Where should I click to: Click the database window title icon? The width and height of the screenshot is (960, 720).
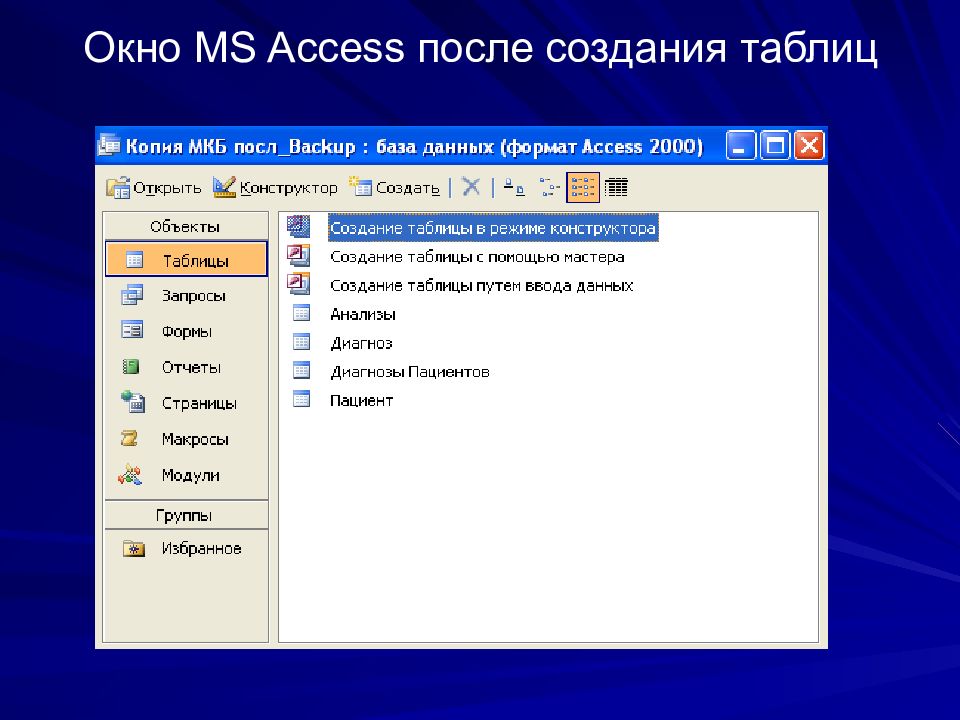point(110,145)
